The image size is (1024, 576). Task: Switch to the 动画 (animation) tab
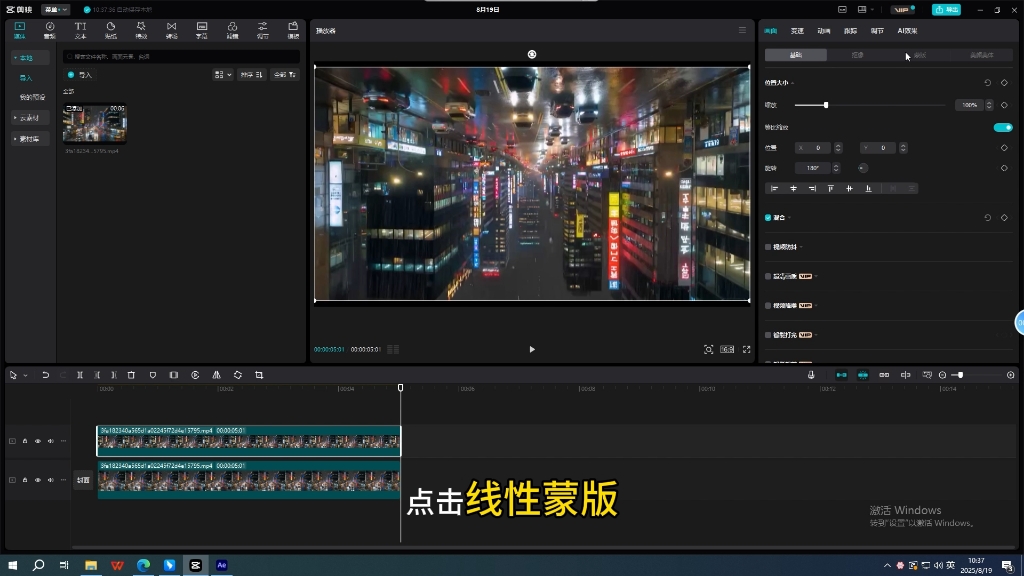[824, 31]
